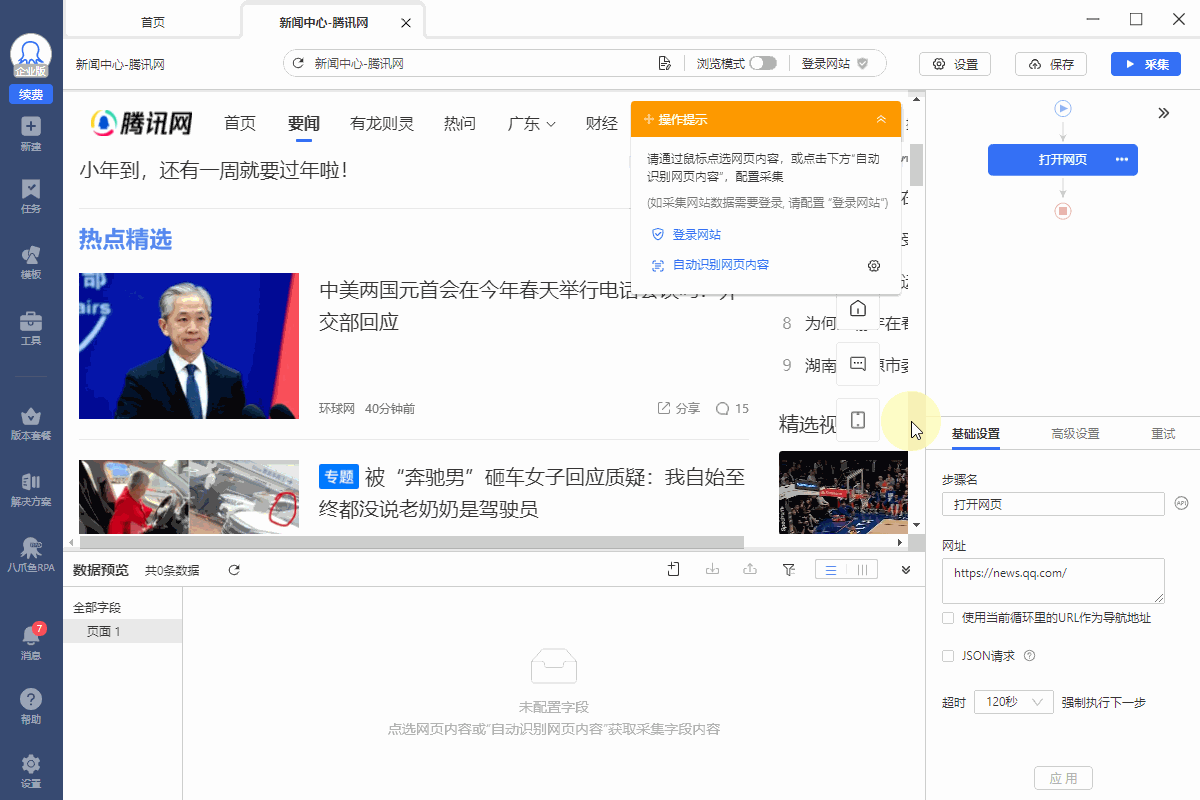This screenshot has width=1200, height=800.
Task: Enable the JSON请求 checkbox
Action: point(948,656)
